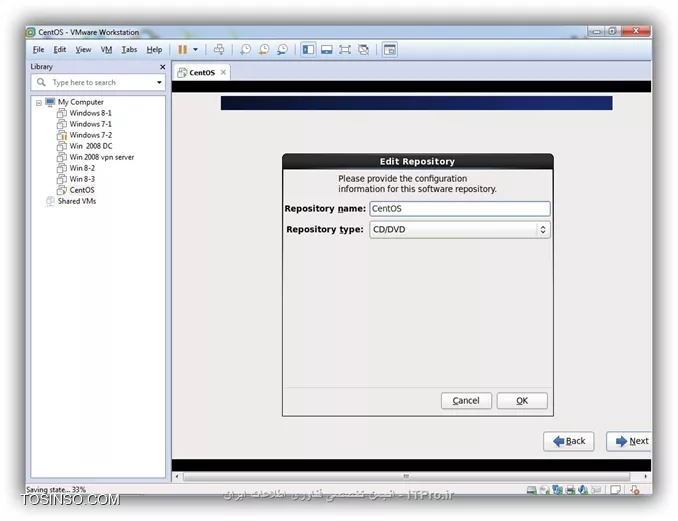Image resolution: width=678 pixels, height=521 pixels.
Task: Open the Edit menu
Action: tap(60, 50)
